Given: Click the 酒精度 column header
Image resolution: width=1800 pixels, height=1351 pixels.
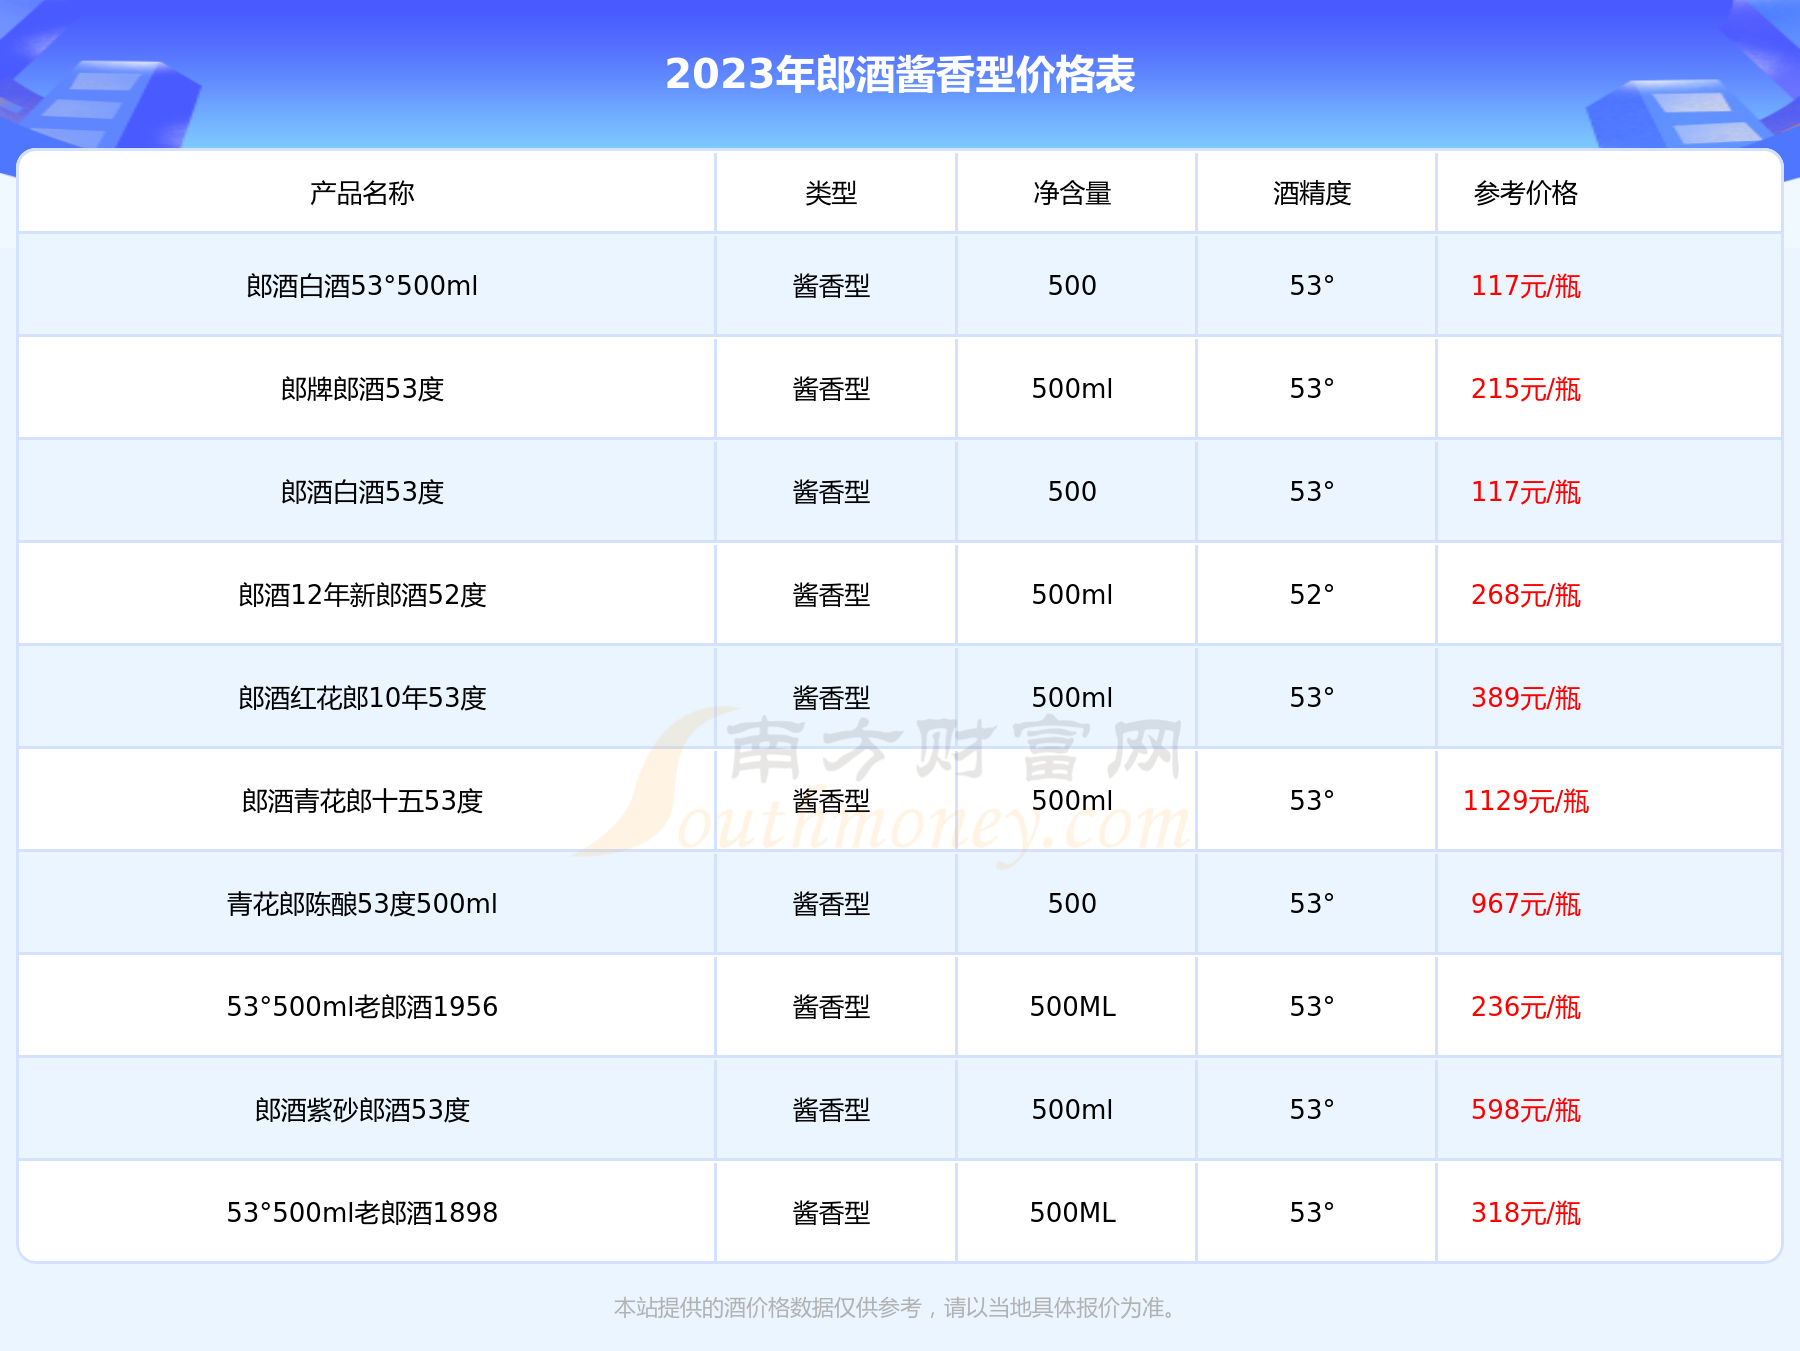Looking at the screenshot, I should point(1313,193).
